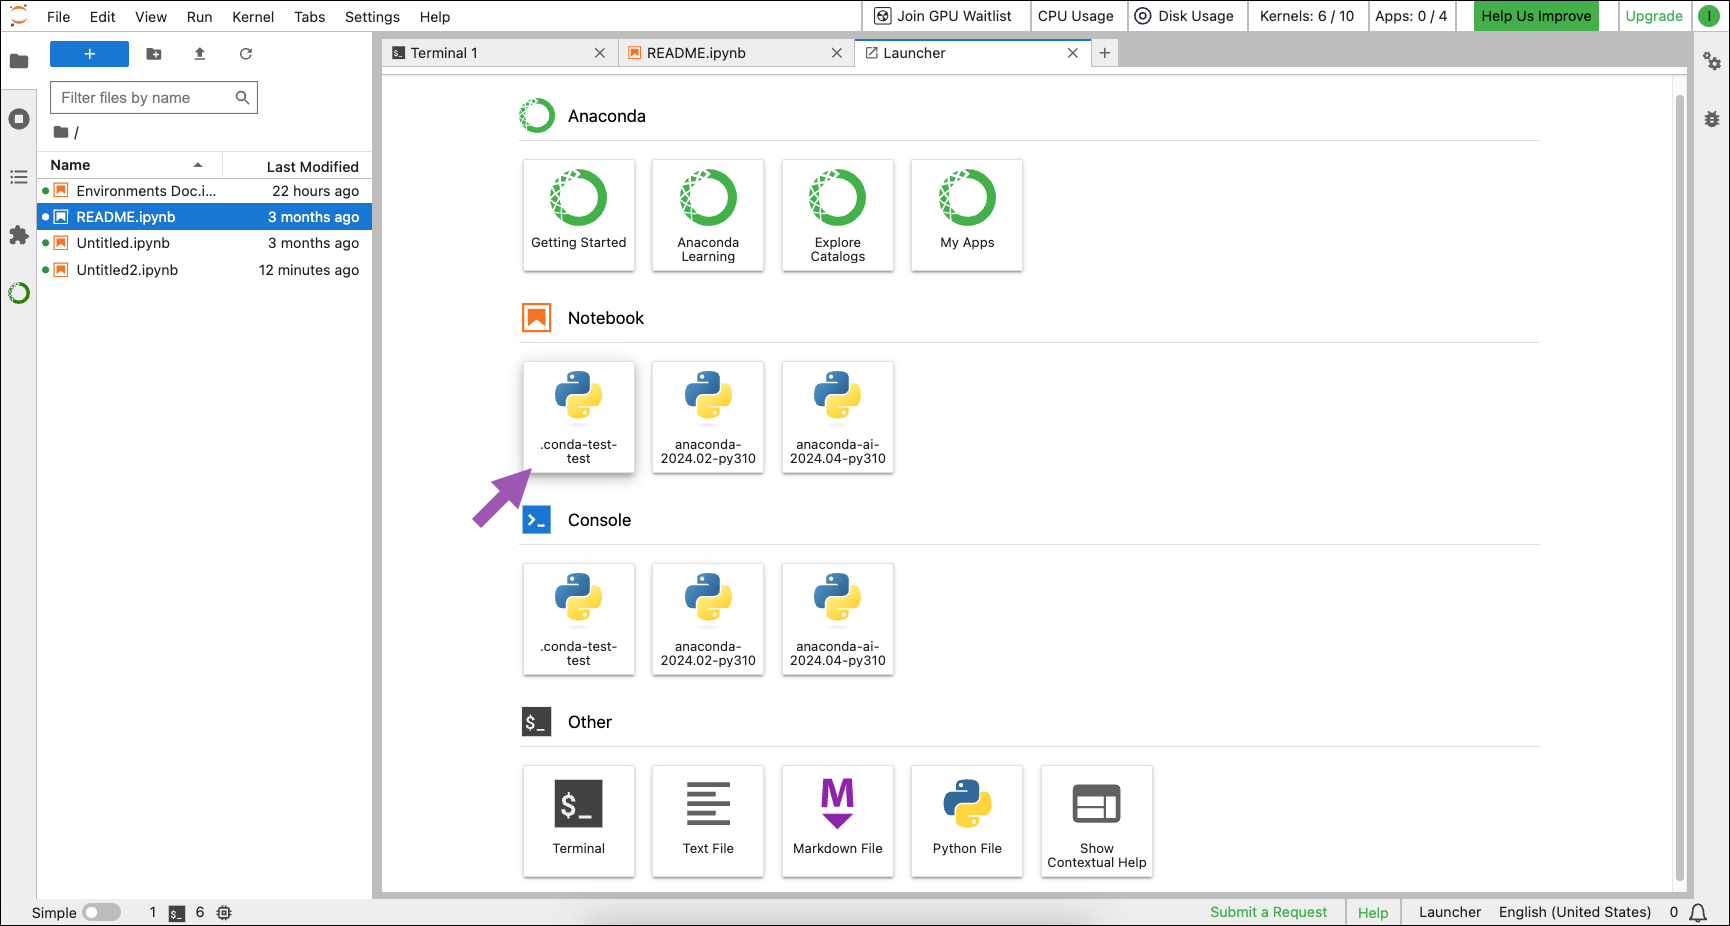Click English (United States) language status
Viewport: 1730px width, 926px height.
(1575, 912)
